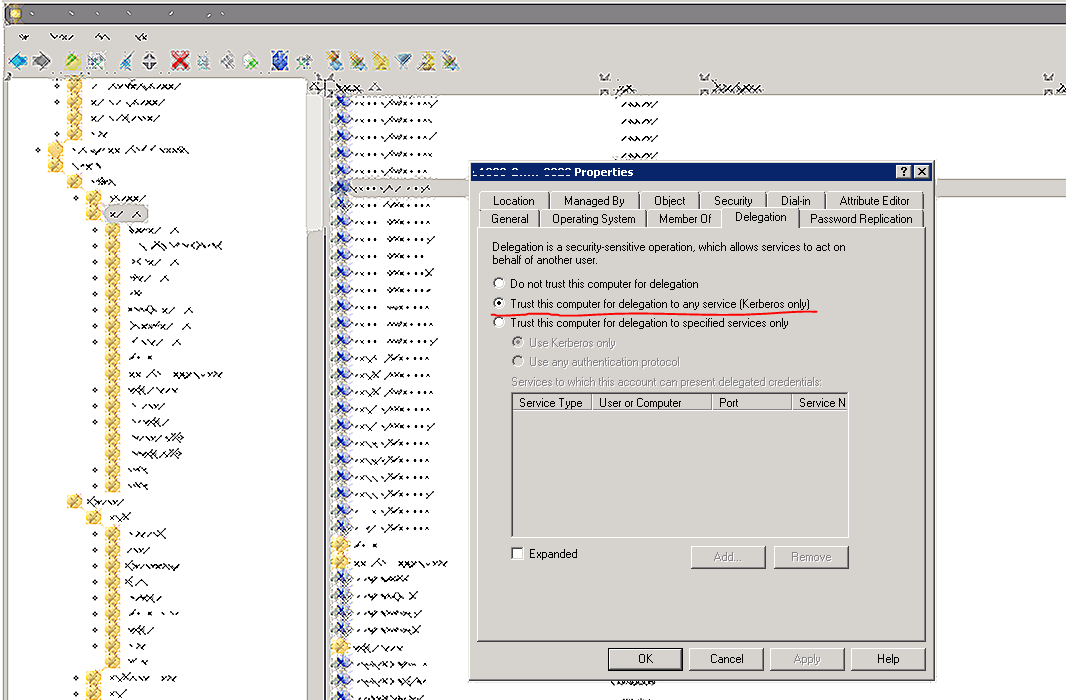Confirm the dialog with OK
This screenshot has height=700, width=1066.
(x=645, y=659)
